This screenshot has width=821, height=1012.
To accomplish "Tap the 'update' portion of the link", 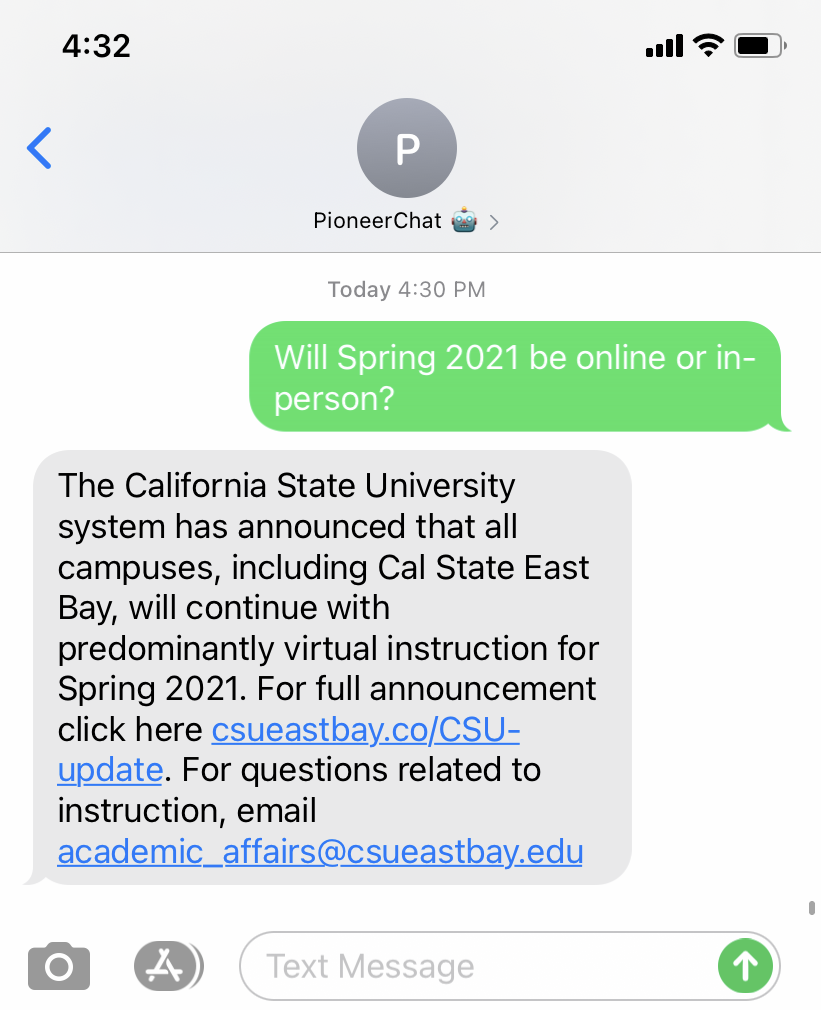I will pyautogui.click(x=110, y=771).
